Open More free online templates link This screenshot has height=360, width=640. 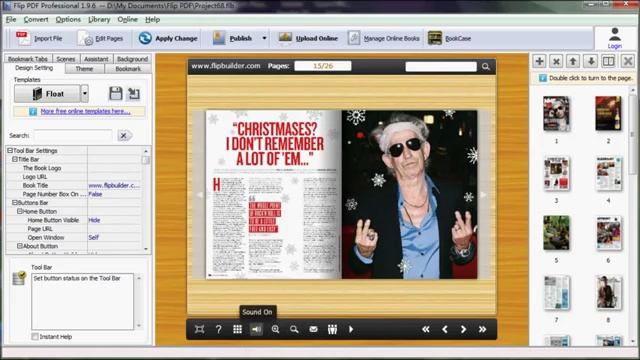pos(85,111)
